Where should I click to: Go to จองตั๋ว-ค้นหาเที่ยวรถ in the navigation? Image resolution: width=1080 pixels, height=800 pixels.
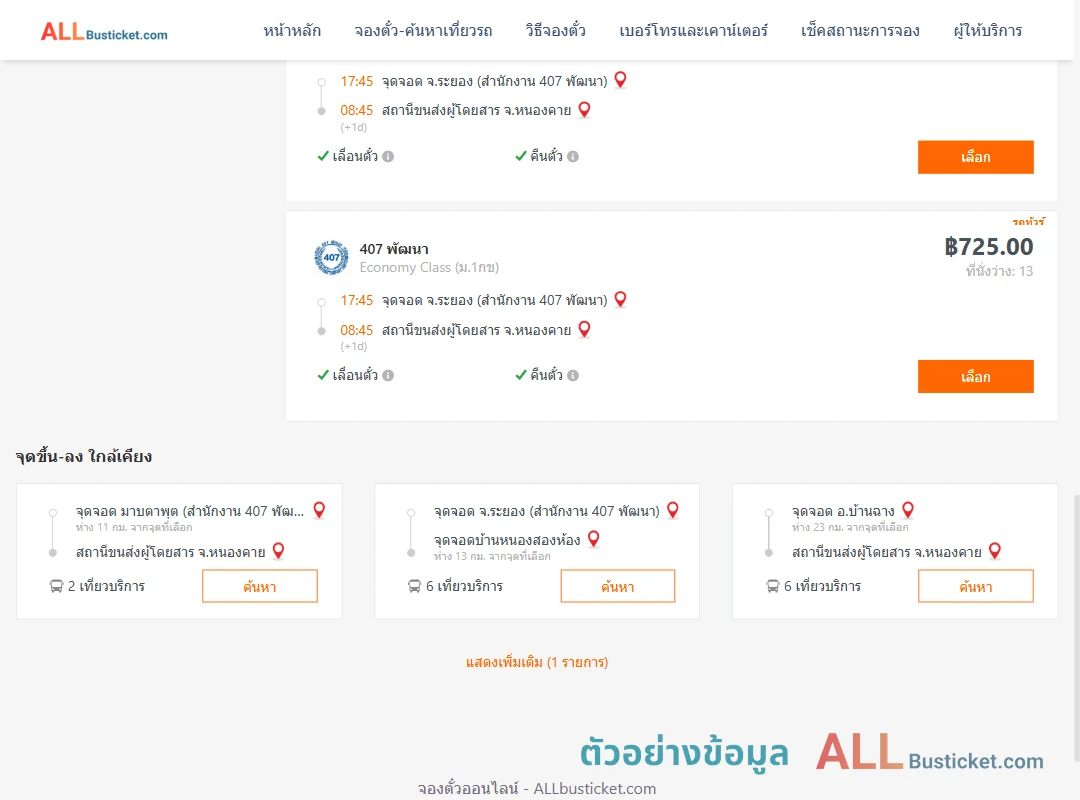(x=423, y=31)
